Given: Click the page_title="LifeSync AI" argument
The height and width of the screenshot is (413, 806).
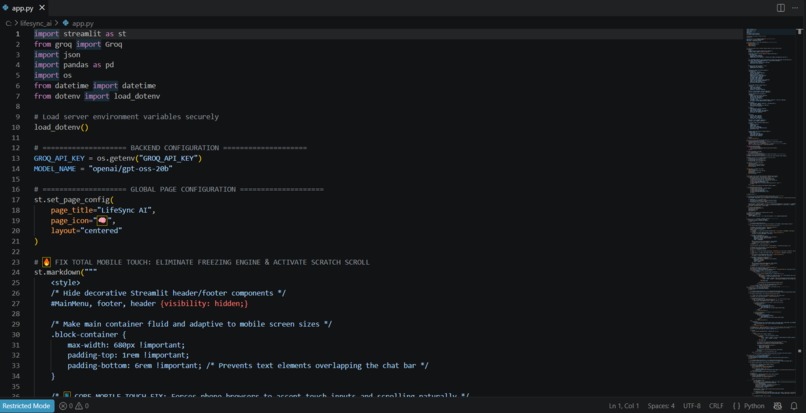Looking at the screenshot, I should pyautogui.click(x=103, y=210).
